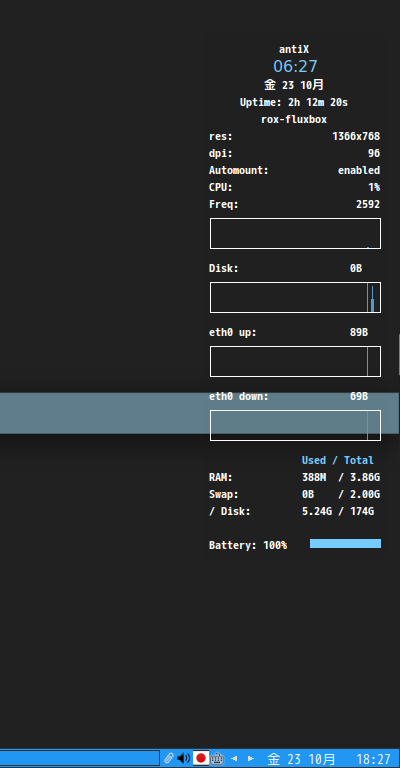Click the taskbar date 金 23 10月
Image resolution: width=400 pixels, height=768 pixels.
pos(301,759)
